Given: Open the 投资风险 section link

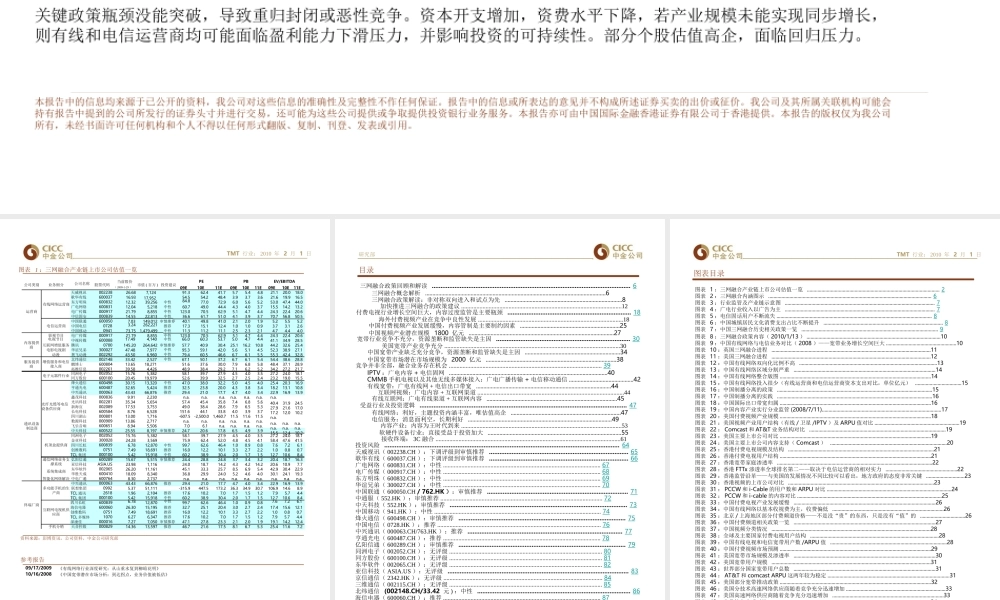Looking at the screenshot, I should click(366, 445).
